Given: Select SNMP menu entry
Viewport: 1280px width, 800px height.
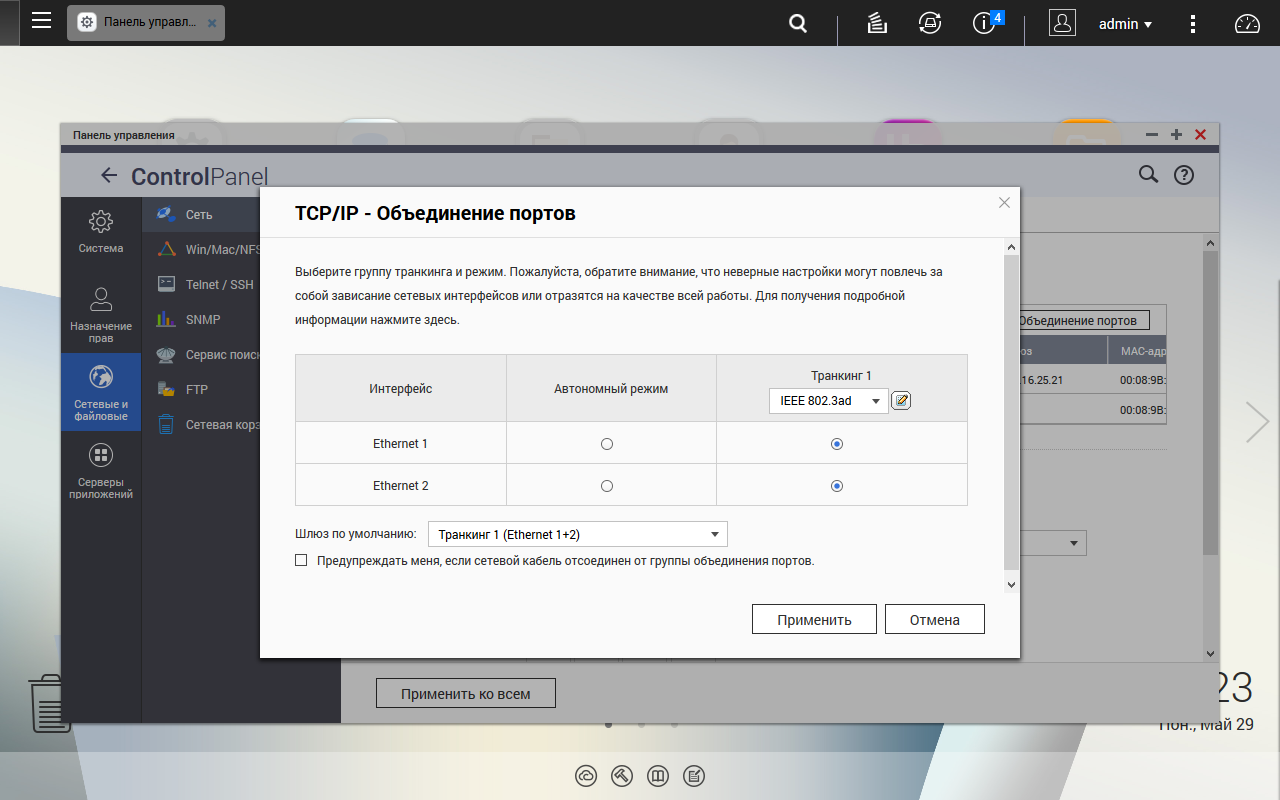Looking at the screenshot, I should [x=201, y=319].
